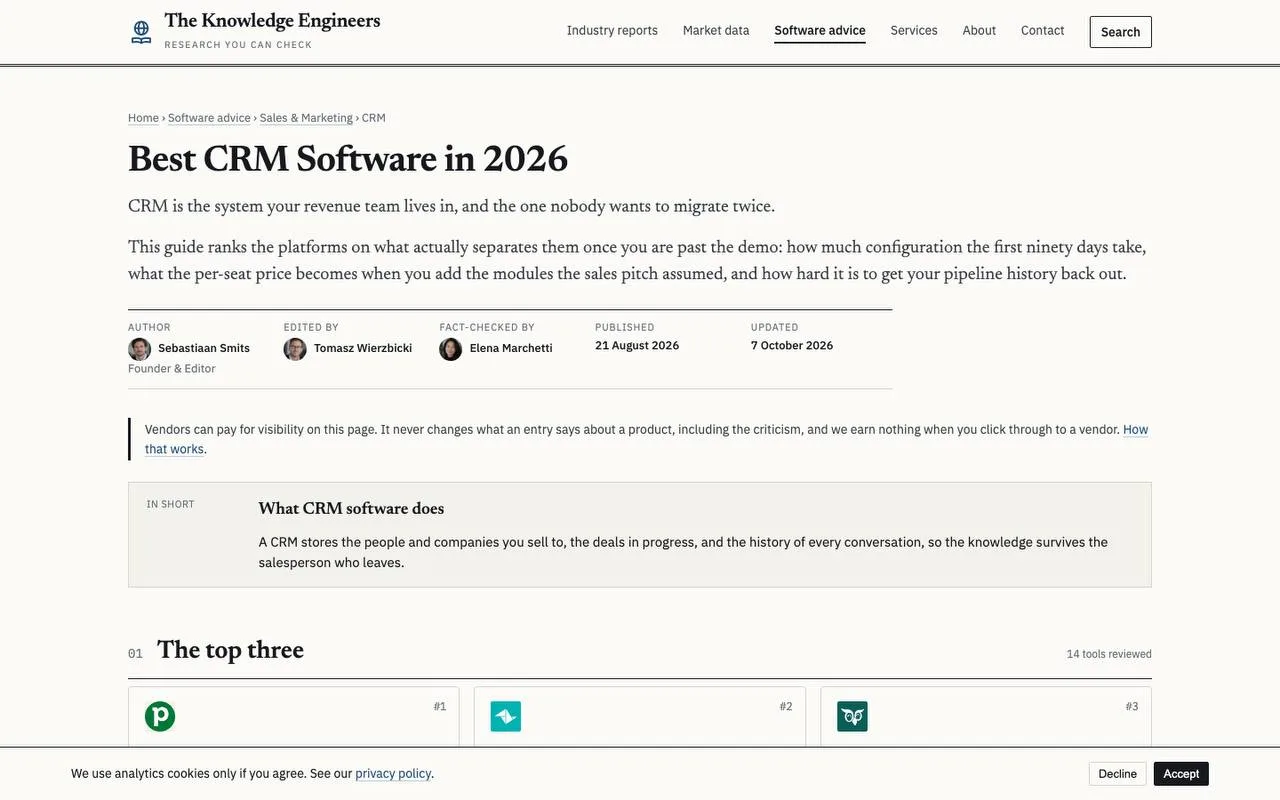1280x800 pixels.
Task: Open Sales & Marketing breadcrumb
Action: tap(306, 118)
